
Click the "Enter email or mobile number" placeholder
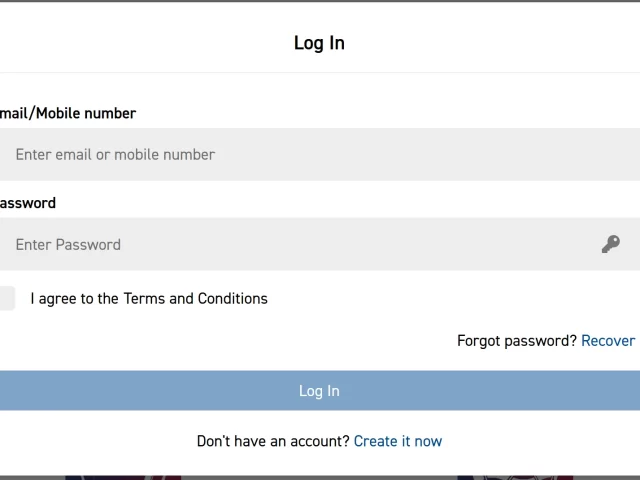click(x=115, y=154)
